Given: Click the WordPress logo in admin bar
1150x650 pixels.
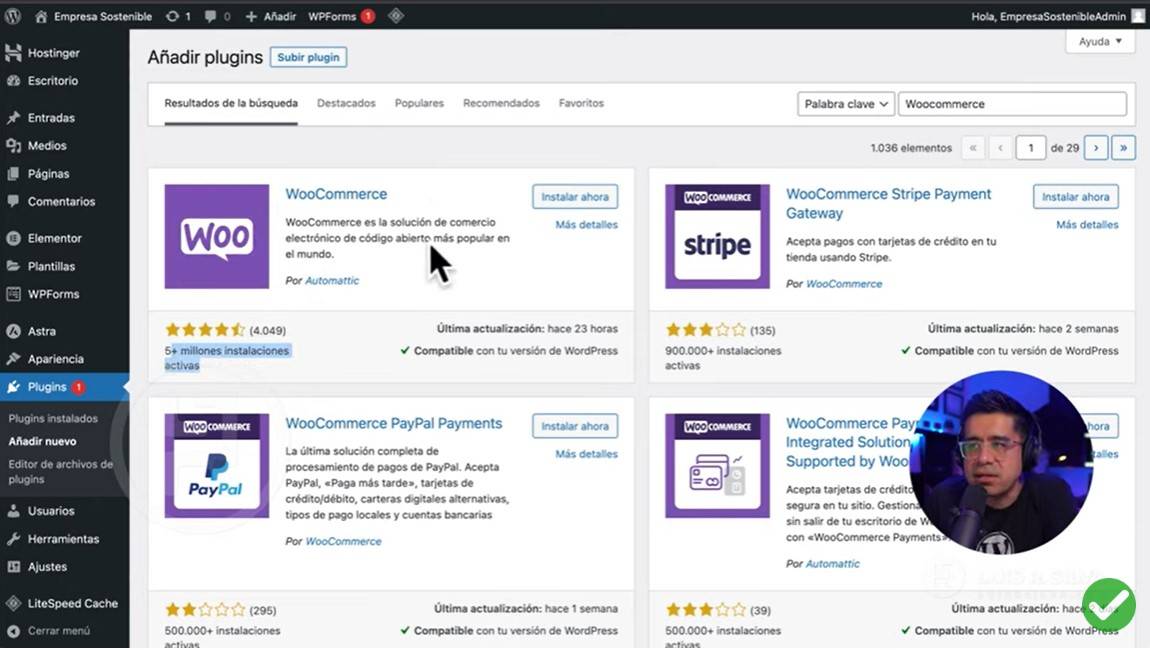Looking at the screenshot, I should tap(12, 15).
